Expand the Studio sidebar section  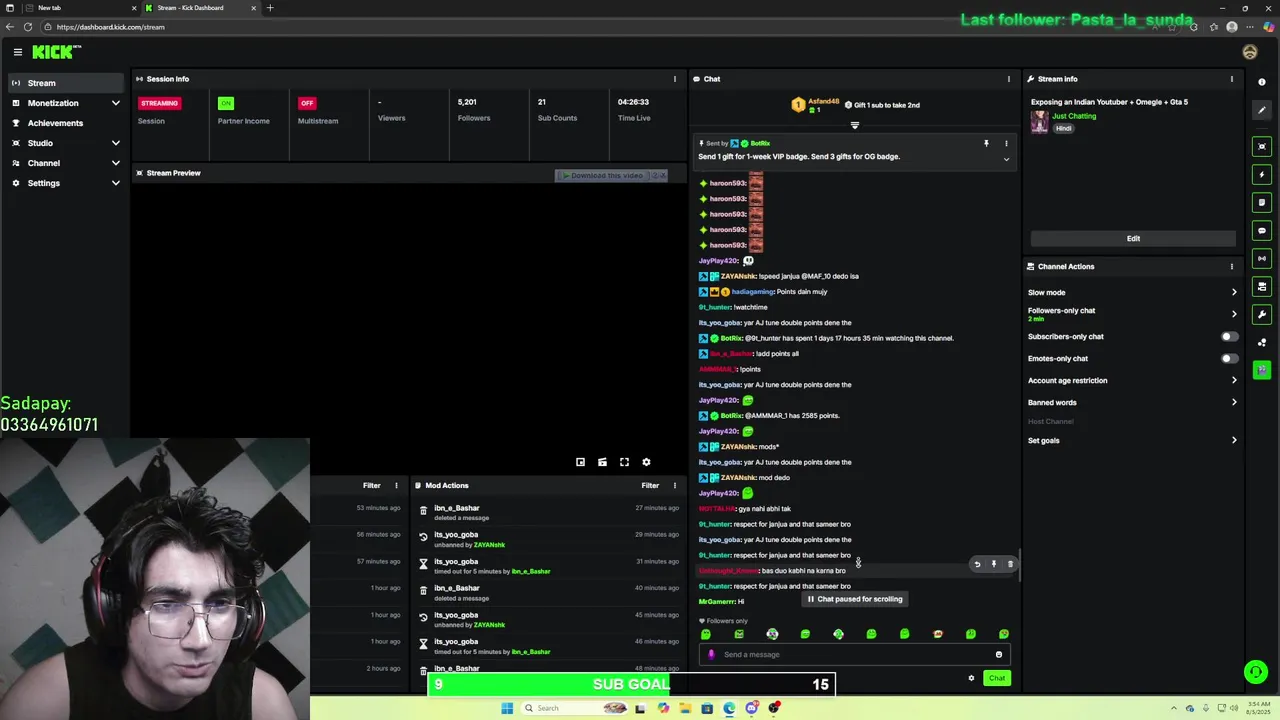(65, 143)
